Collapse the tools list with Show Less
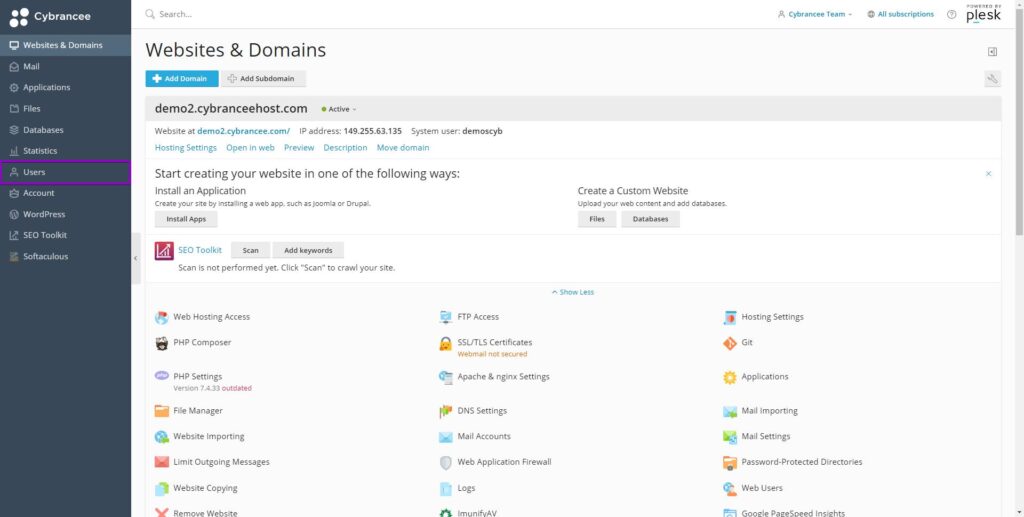 573,292
